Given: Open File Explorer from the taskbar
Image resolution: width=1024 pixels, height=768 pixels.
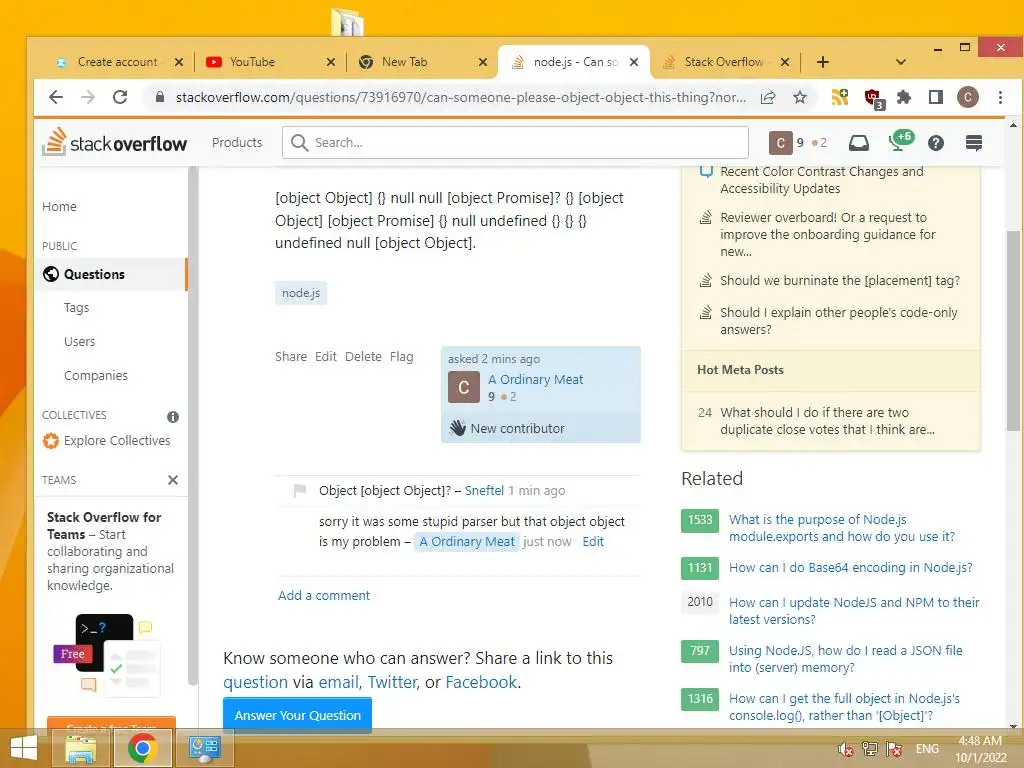Looking at the screenshot, I should pyautogui.click(x=81, y=748).
